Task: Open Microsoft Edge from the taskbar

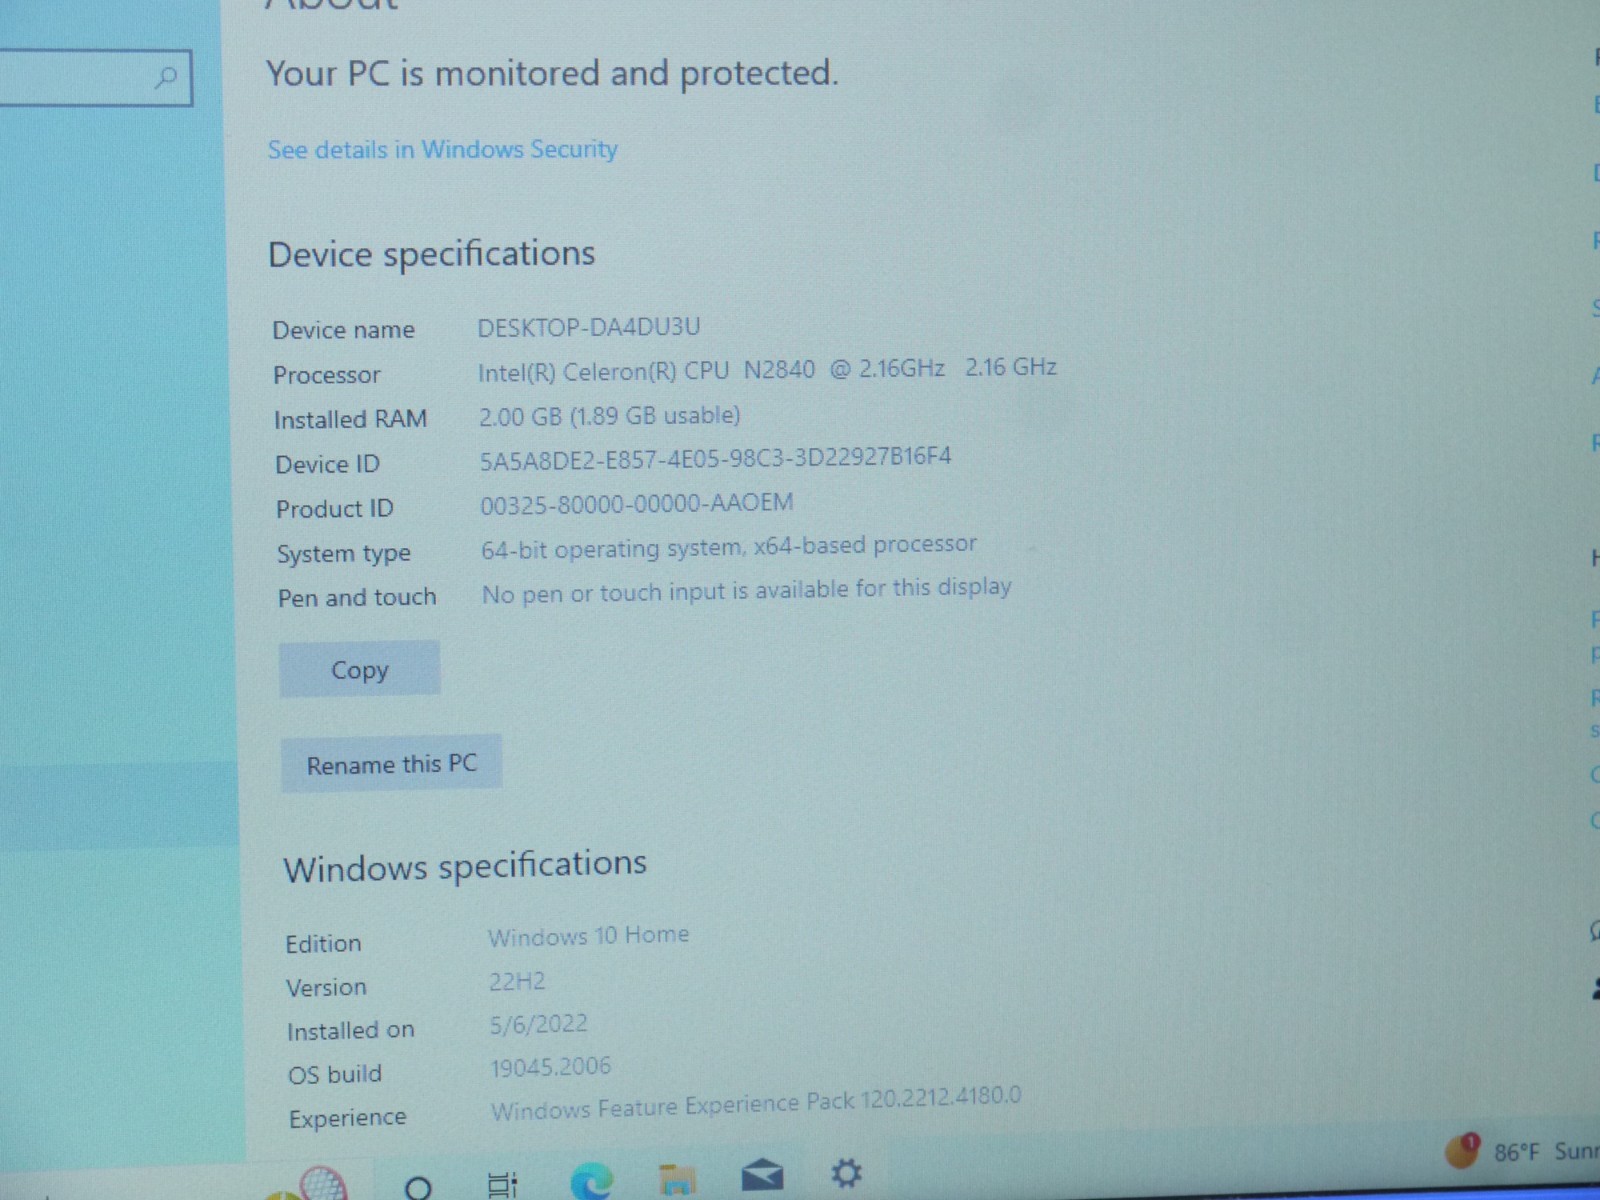Action: tap(591, 1181)
